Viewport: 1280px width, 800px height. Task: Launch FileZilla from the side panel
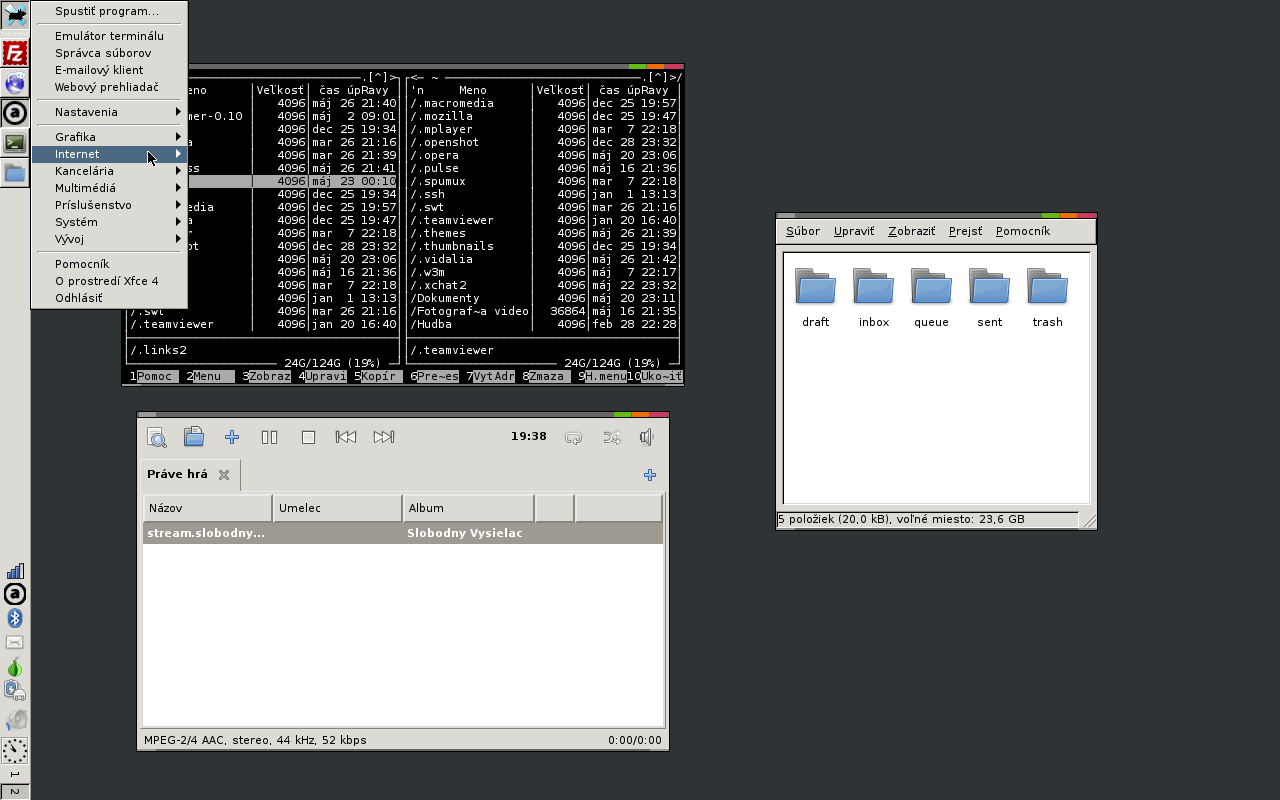(15, 53)
